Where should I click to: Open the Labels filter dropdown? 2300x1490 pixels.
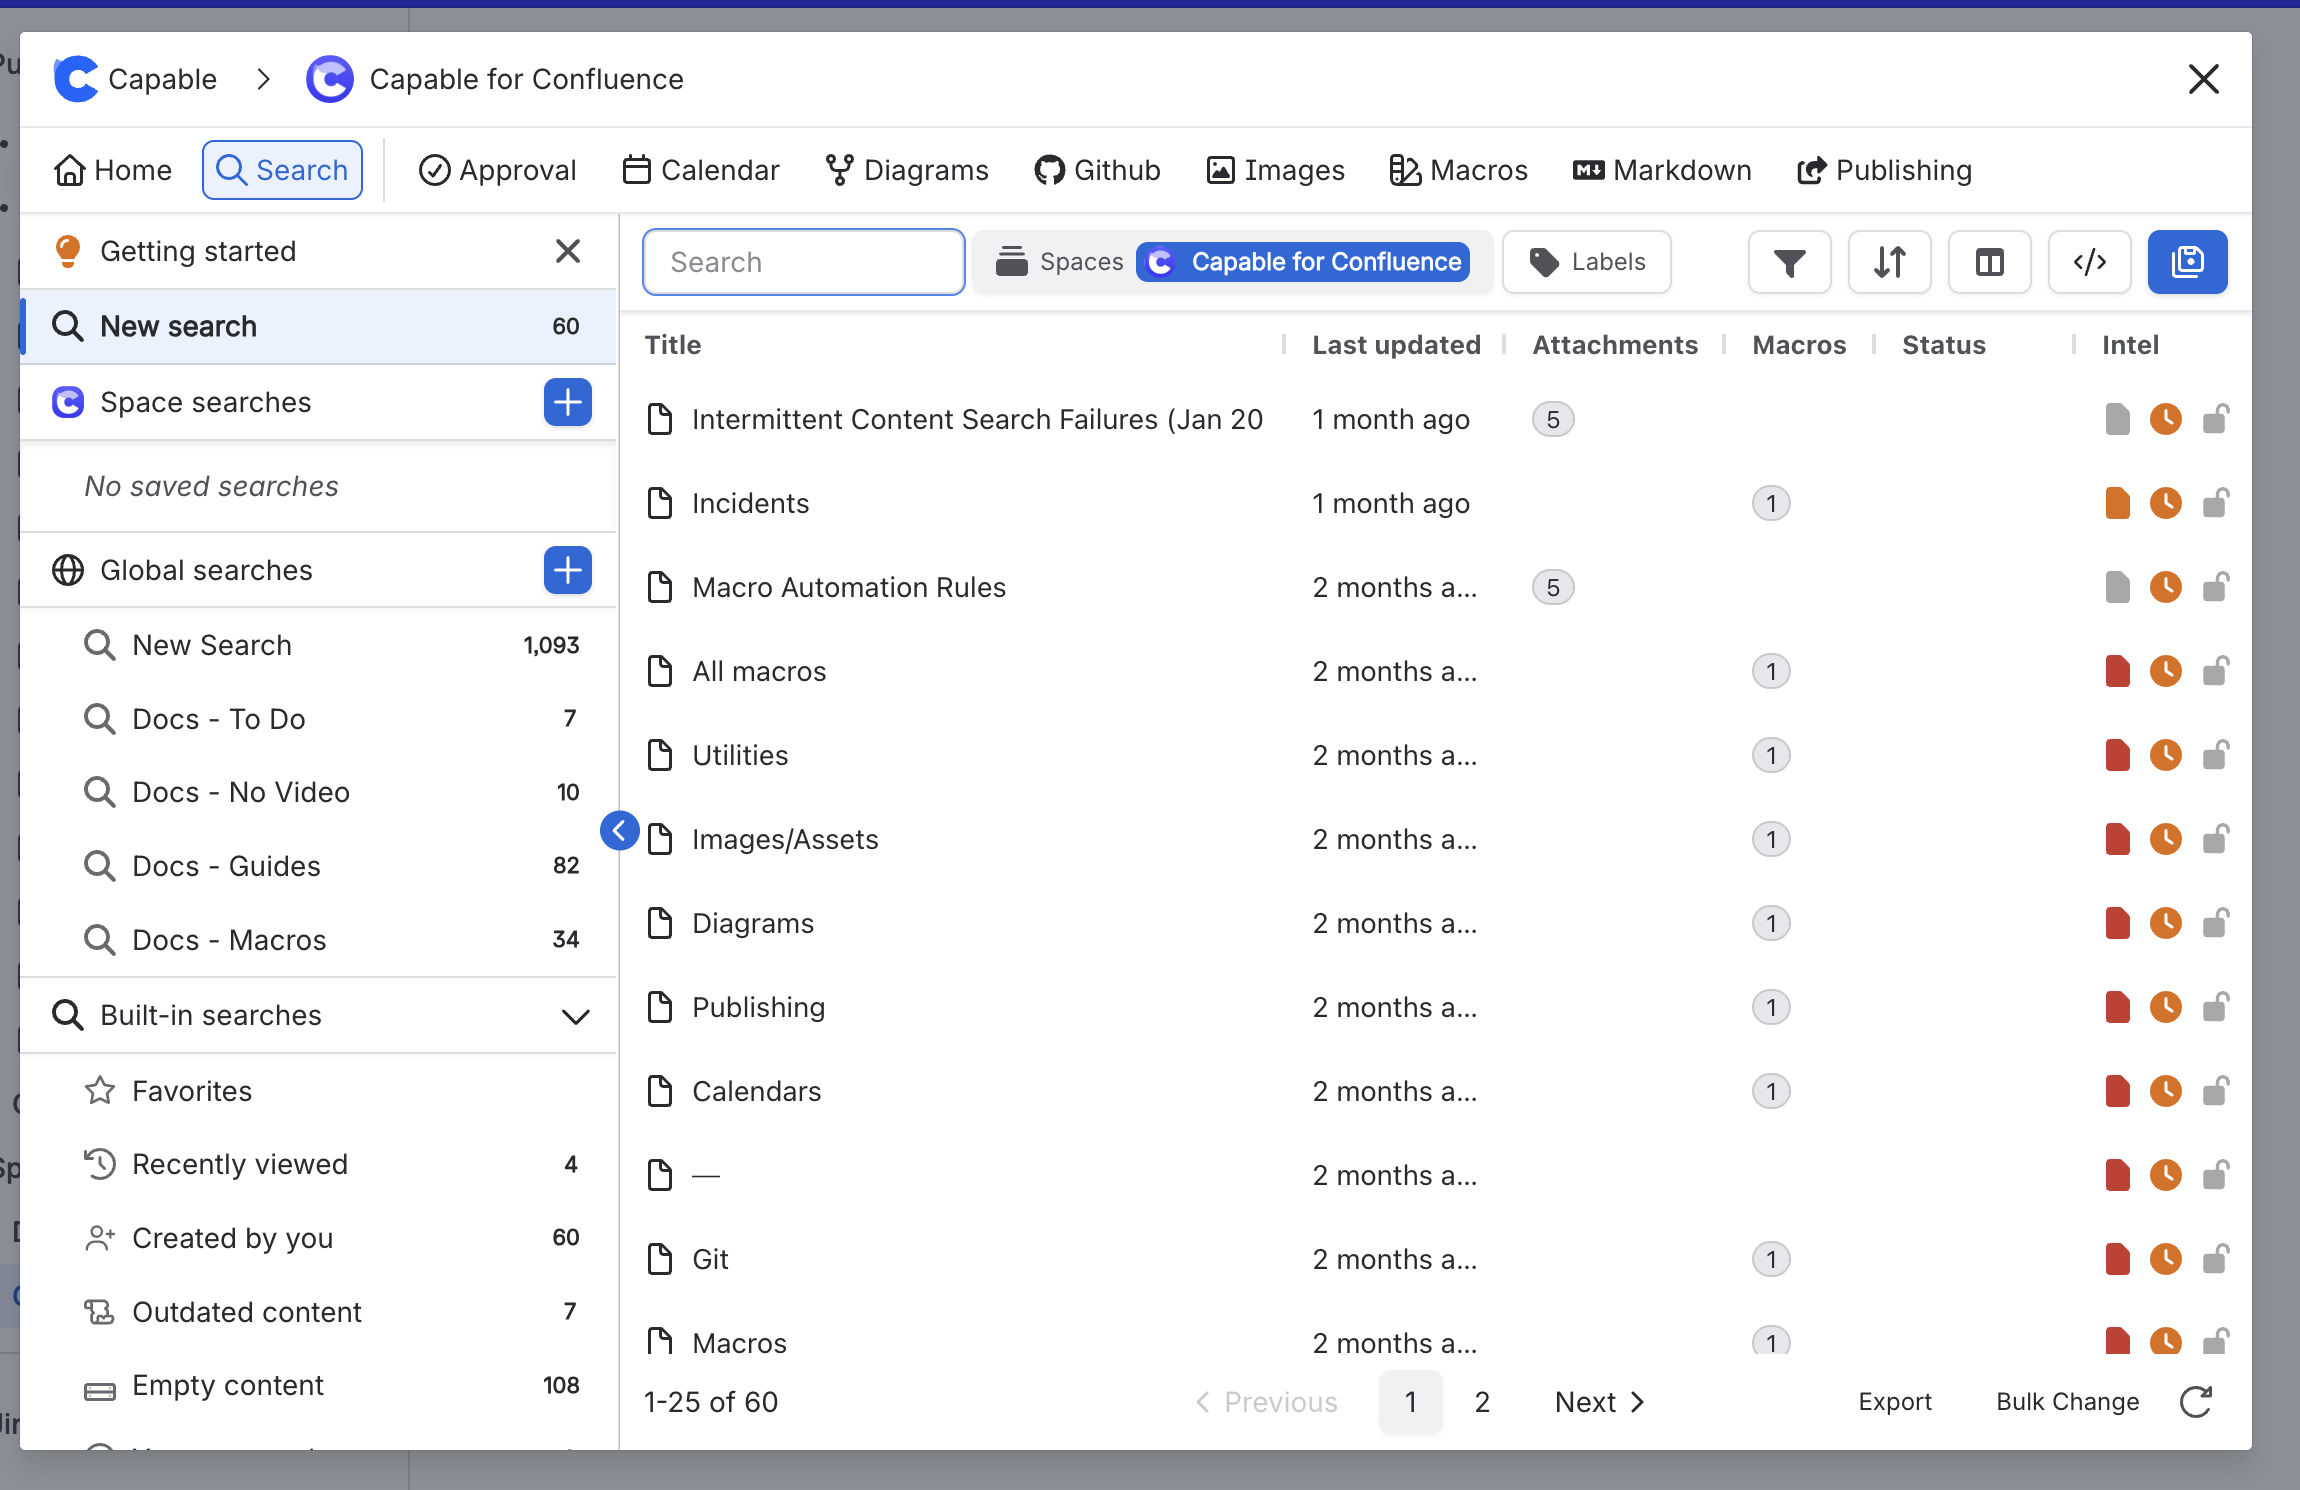(1587, 262)
